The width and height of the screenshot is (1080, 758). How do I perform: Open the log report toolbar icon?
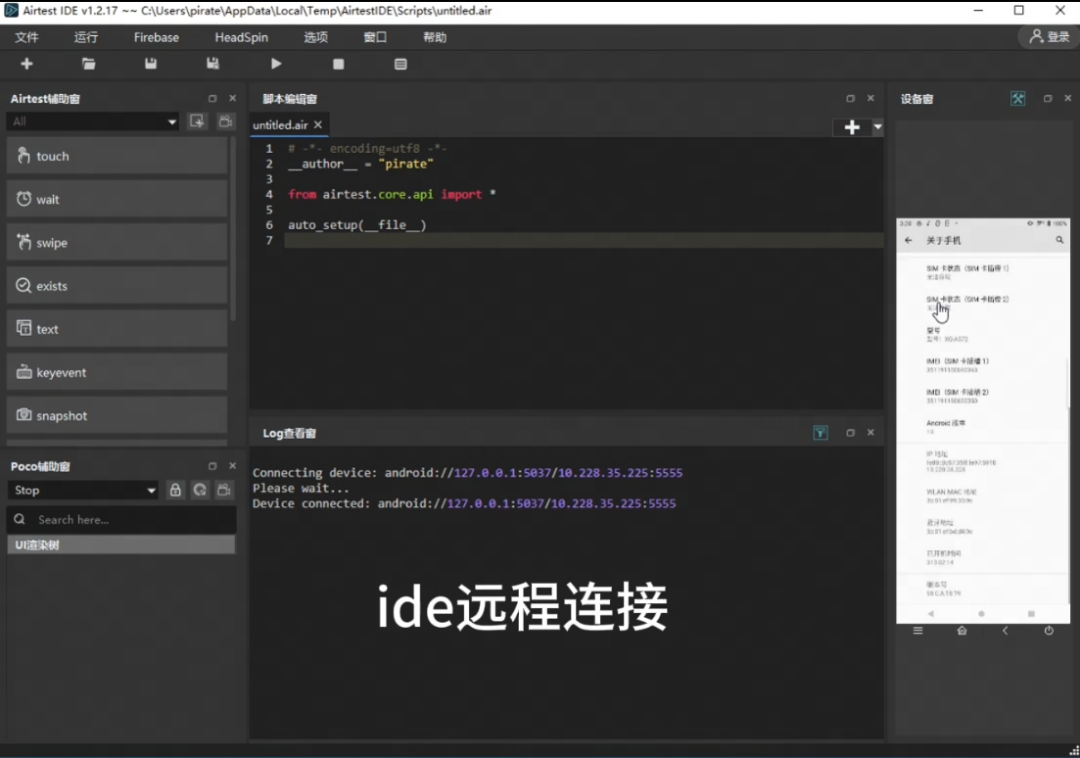coord(400,64)
